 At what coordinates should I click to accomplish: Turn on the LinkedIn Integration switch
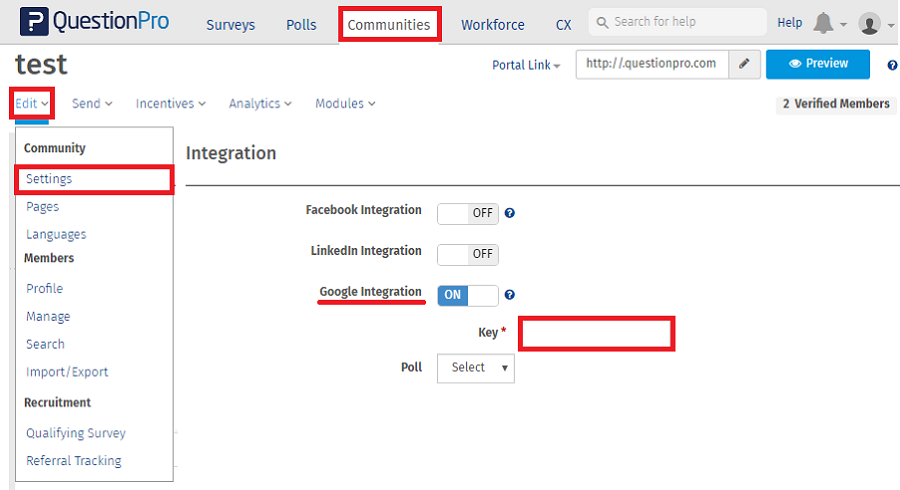(468, 254)
